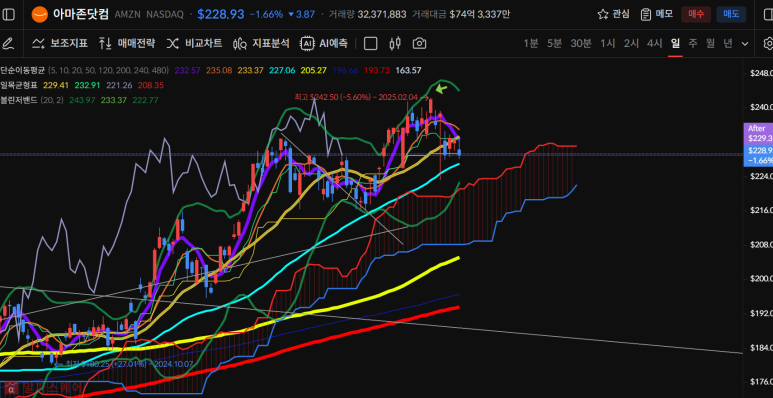Open 비교차트 compare chart icon
Viewport: 773px width, 398px height.
pos(172,43)
